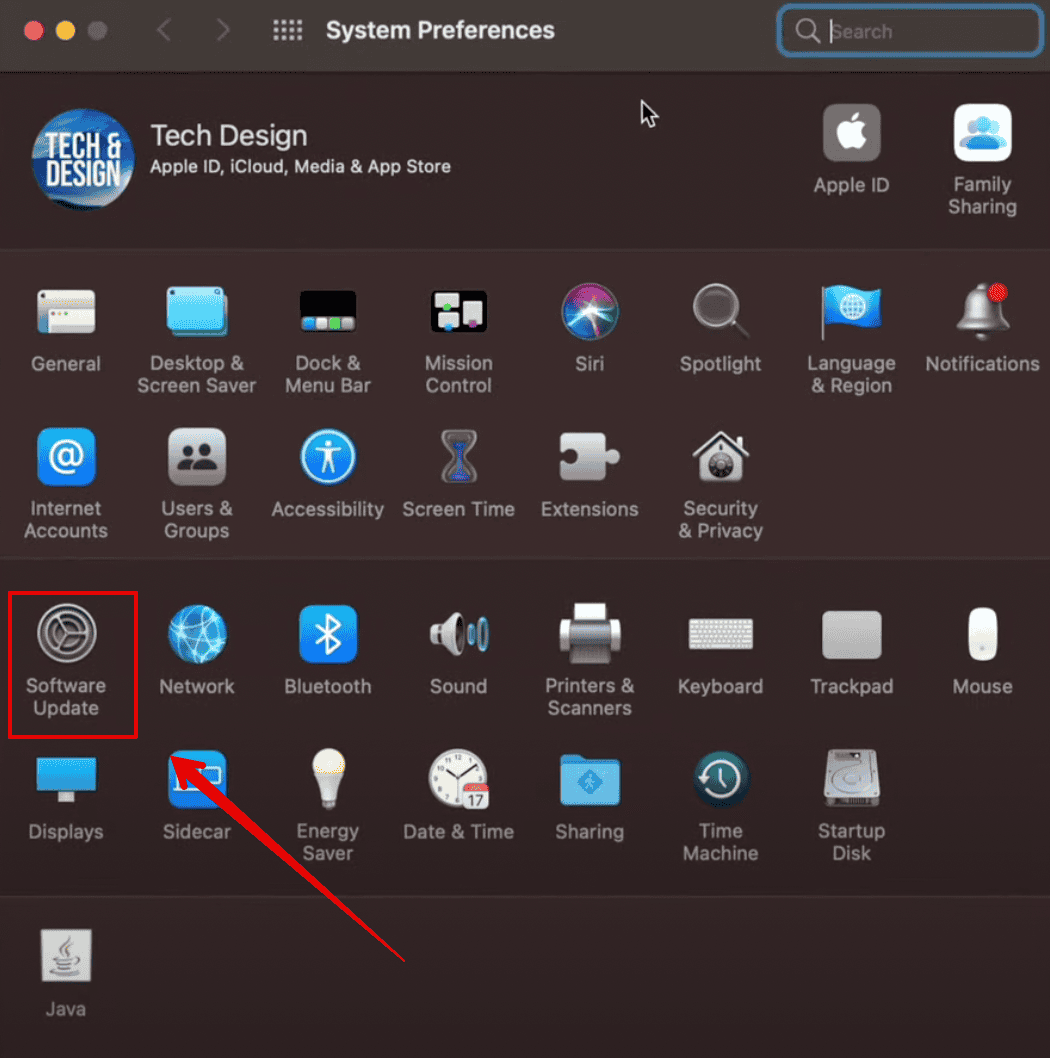Click the back navigation arrow
The width and height of the screenshot is (1050, 1058).
tap(164, 31)
